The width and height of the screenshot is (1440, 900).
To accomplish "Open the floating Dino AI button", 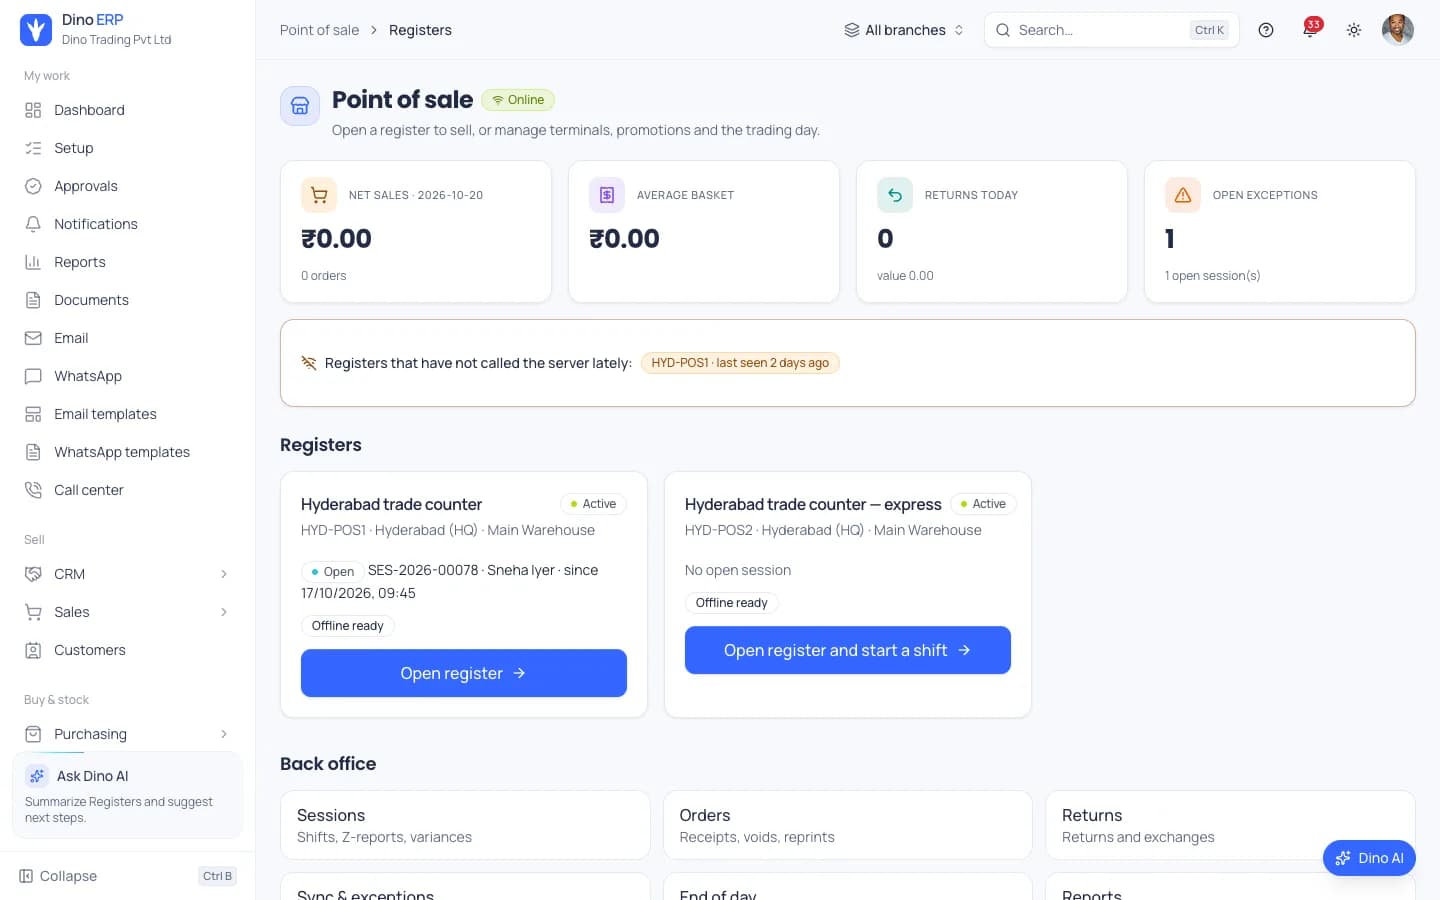I will point(1369,858).
